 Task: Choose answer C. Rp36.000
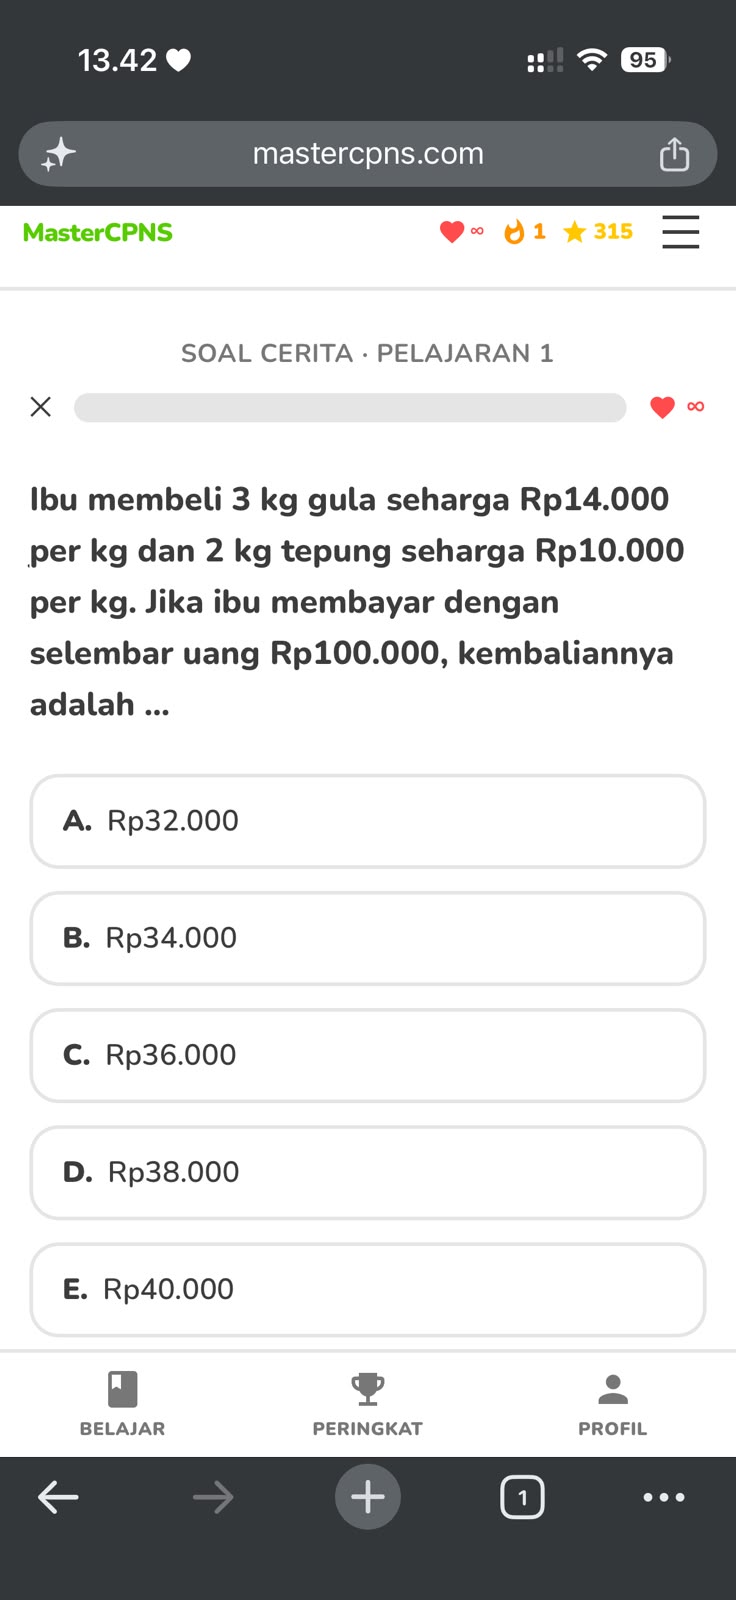pos(368,1055)
